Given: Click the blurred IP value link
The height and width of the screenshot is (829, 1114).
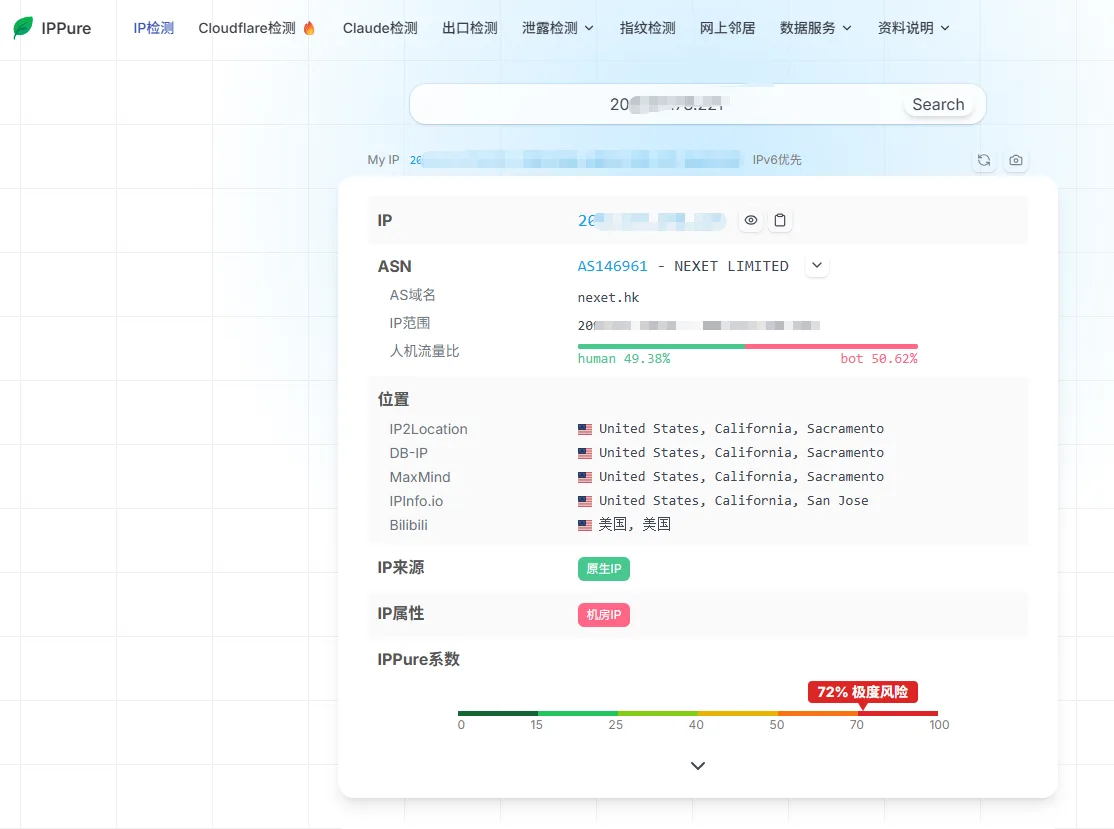Looking at the screenshot, I should coord(651,221).
